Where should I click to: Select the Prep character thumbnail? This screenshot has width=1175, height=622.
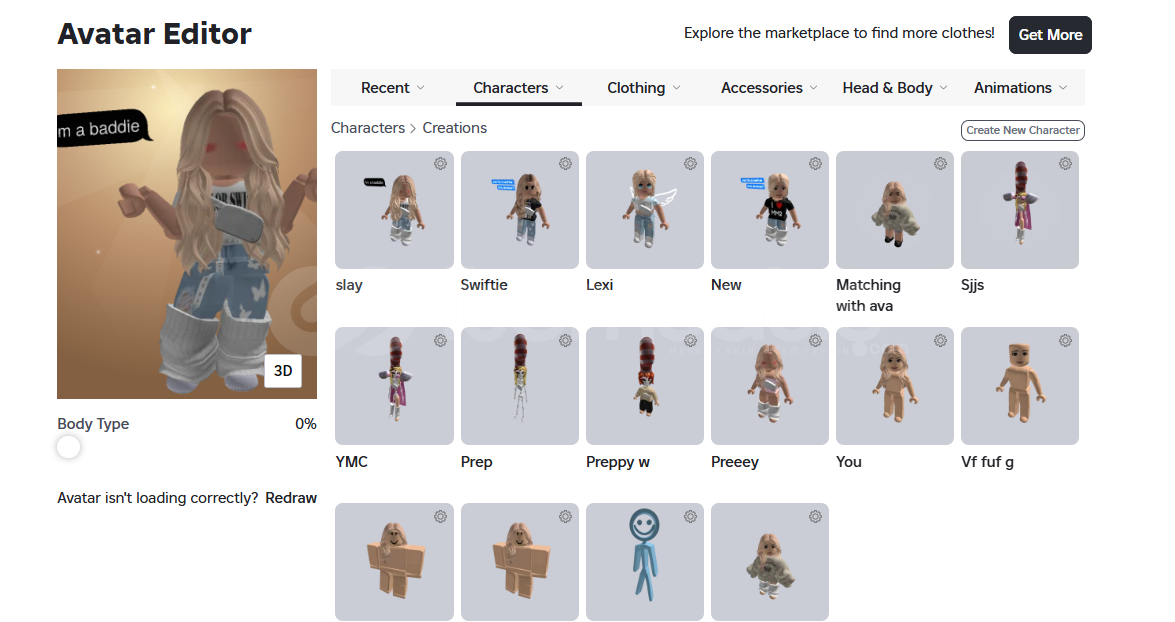tap(519, 386)
